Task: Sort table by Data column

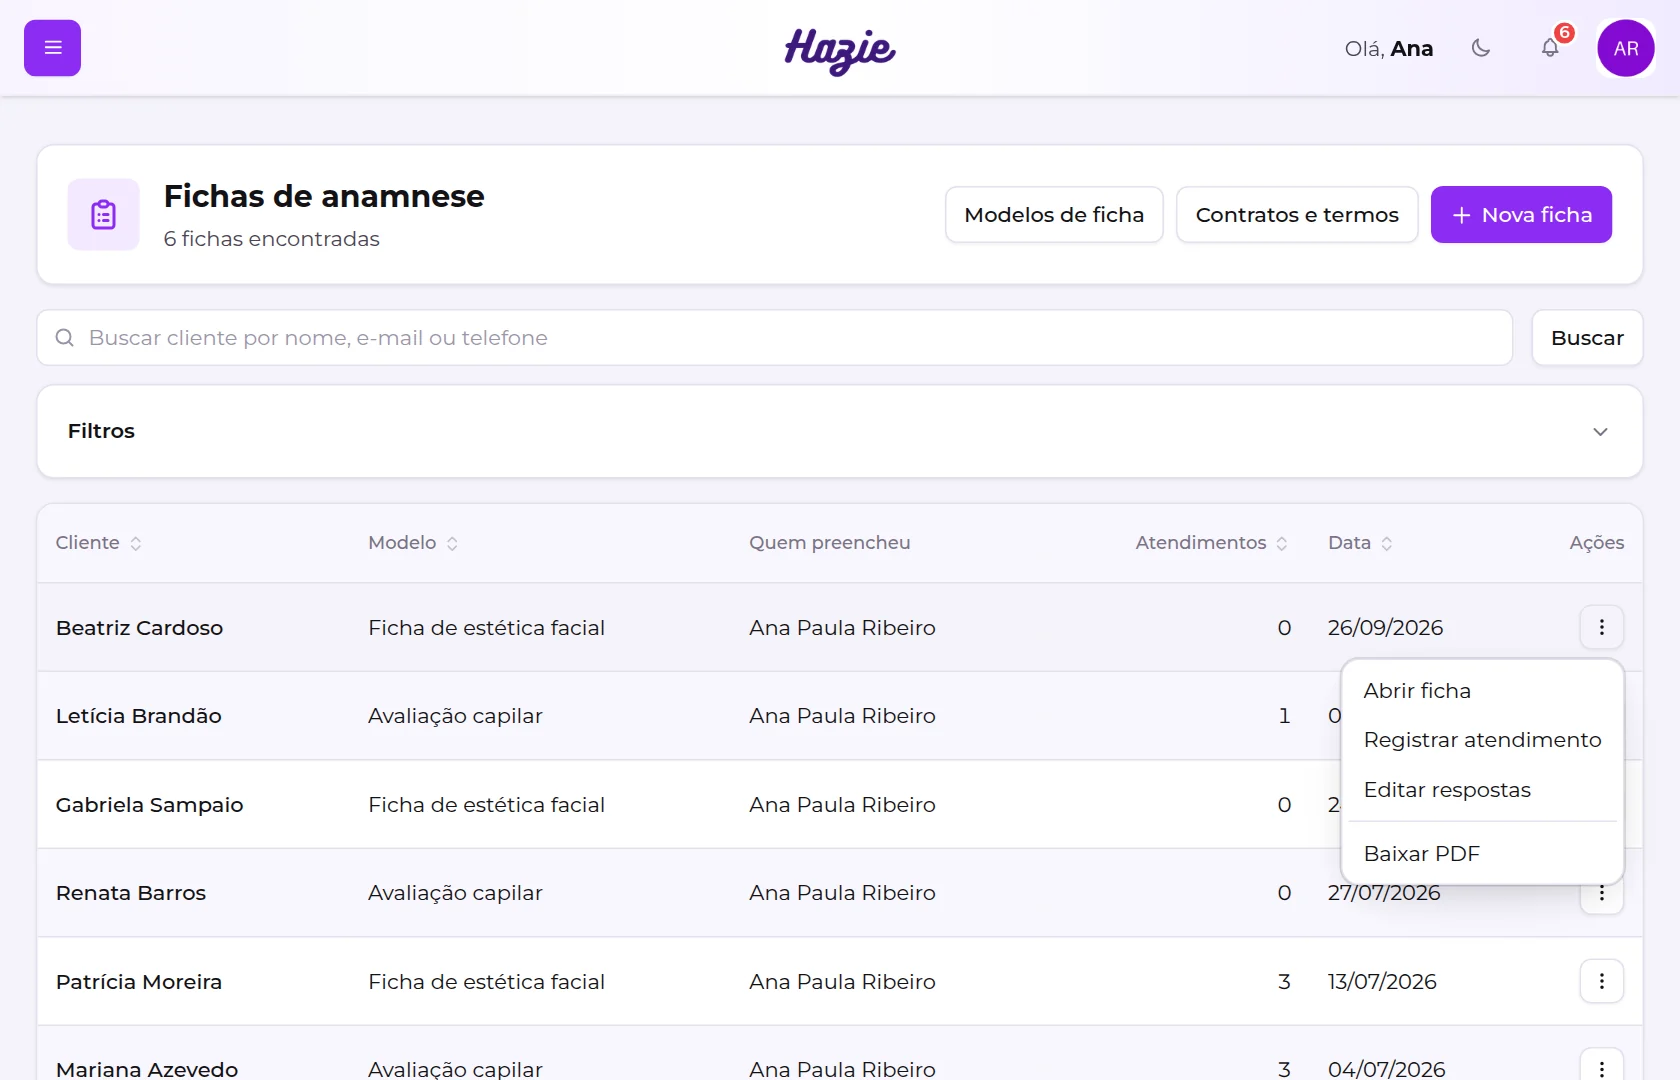Action: pyautogui.click(x=1360, y=543)
